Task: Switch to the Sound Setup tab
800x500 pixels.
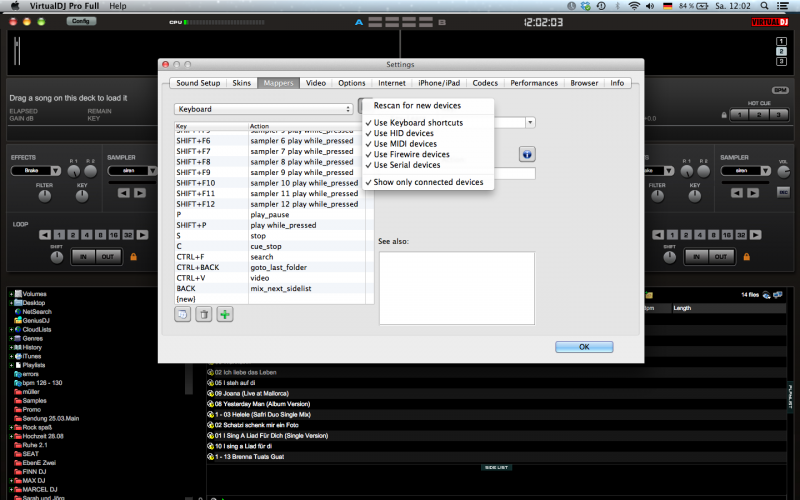Action: [x=197, y=83]
